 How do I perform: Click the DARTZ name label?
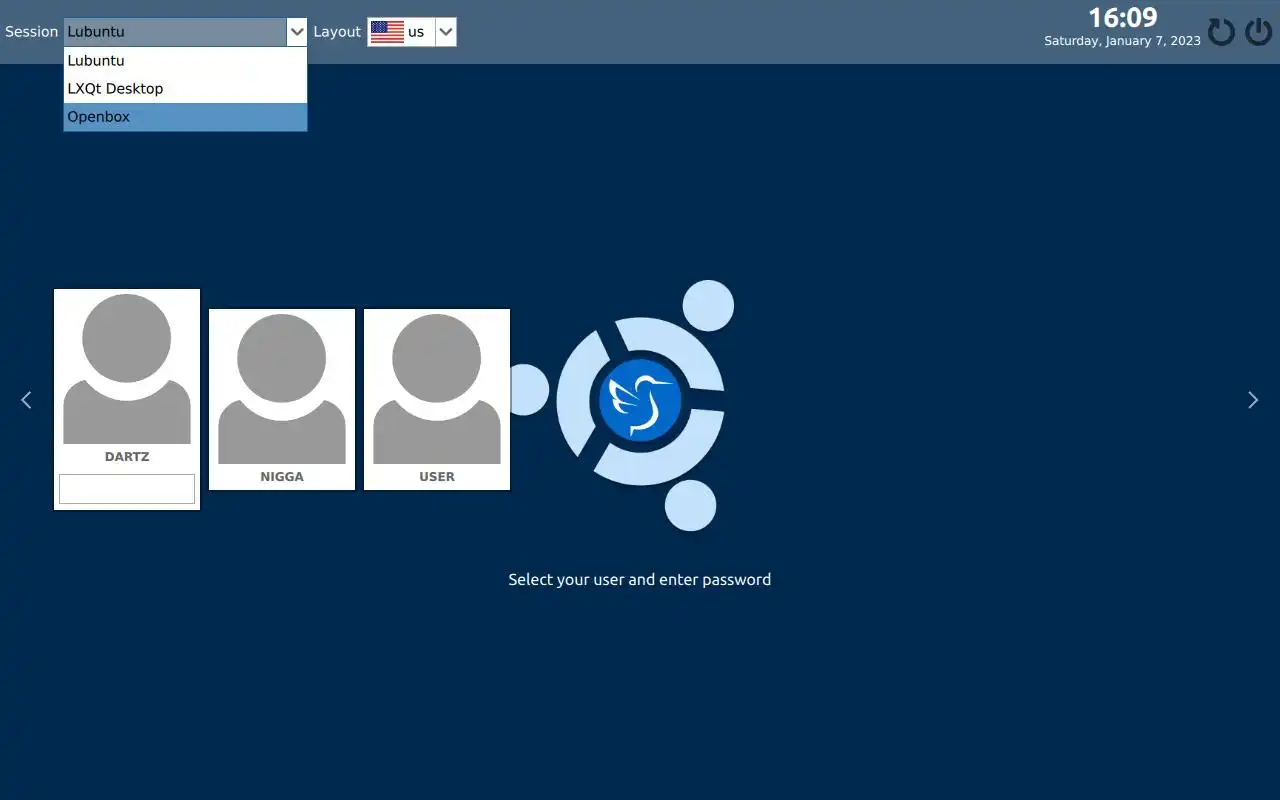pos(127,457)
